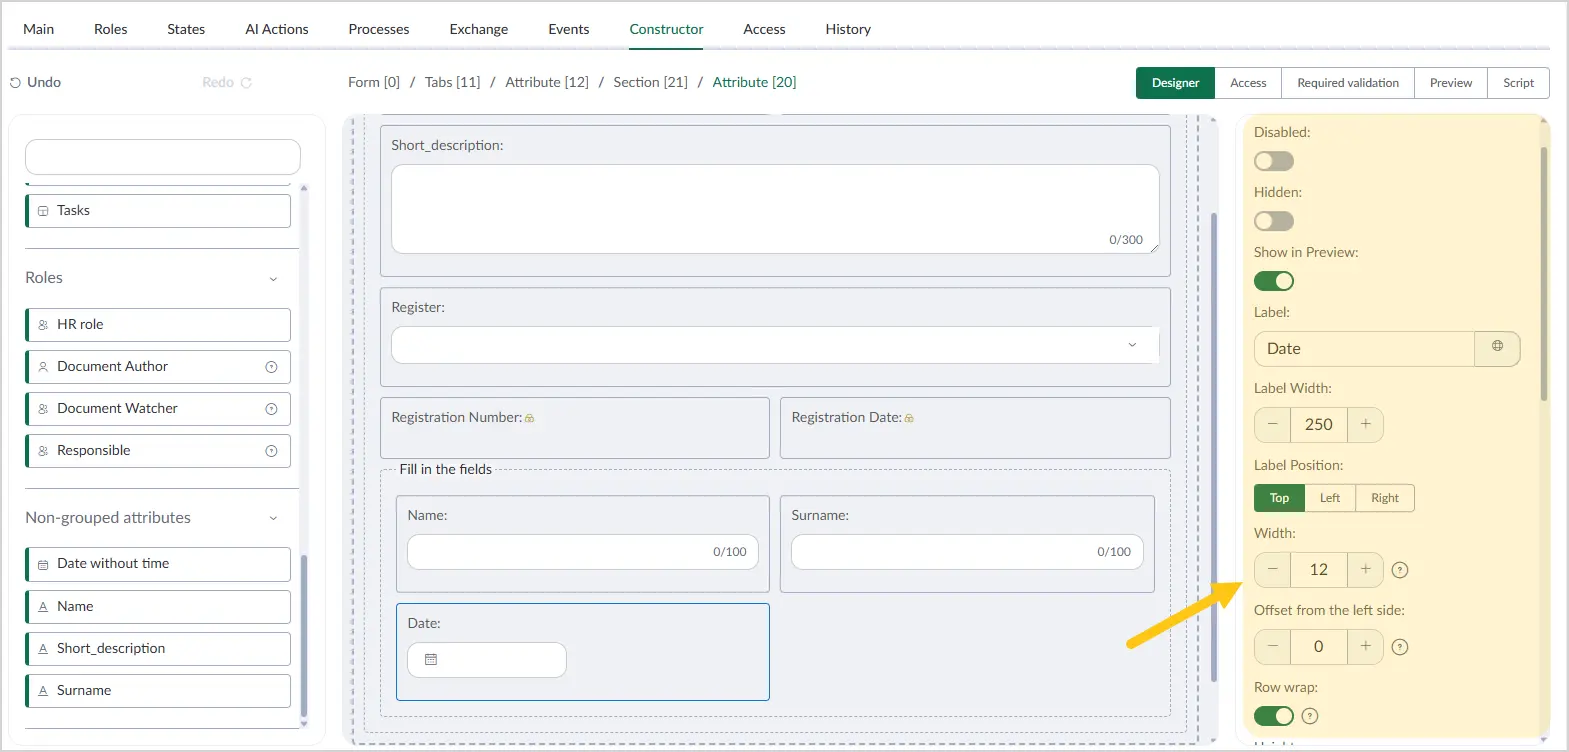Click lock icon beside Registration Date
The width and height of the screenshot is (1569, 752).
point(909,418)
